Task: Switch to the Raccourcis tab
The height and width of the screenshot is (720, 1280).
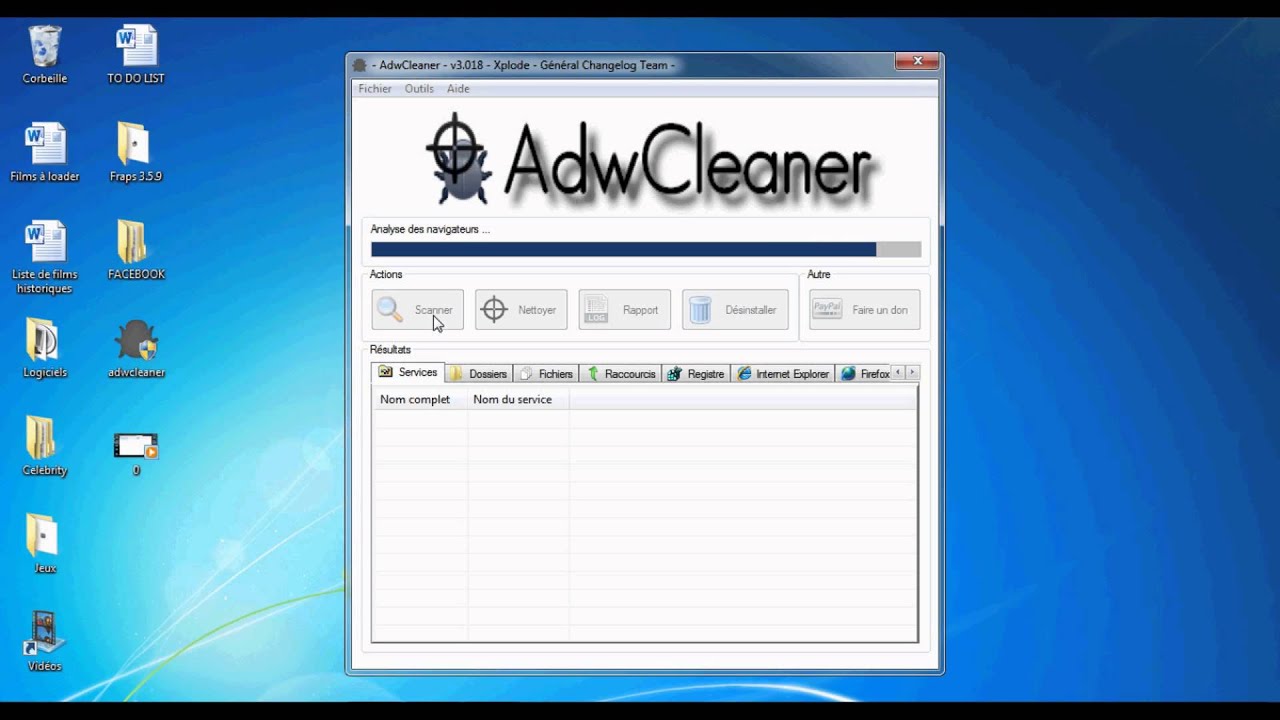Action: point(621,374)
